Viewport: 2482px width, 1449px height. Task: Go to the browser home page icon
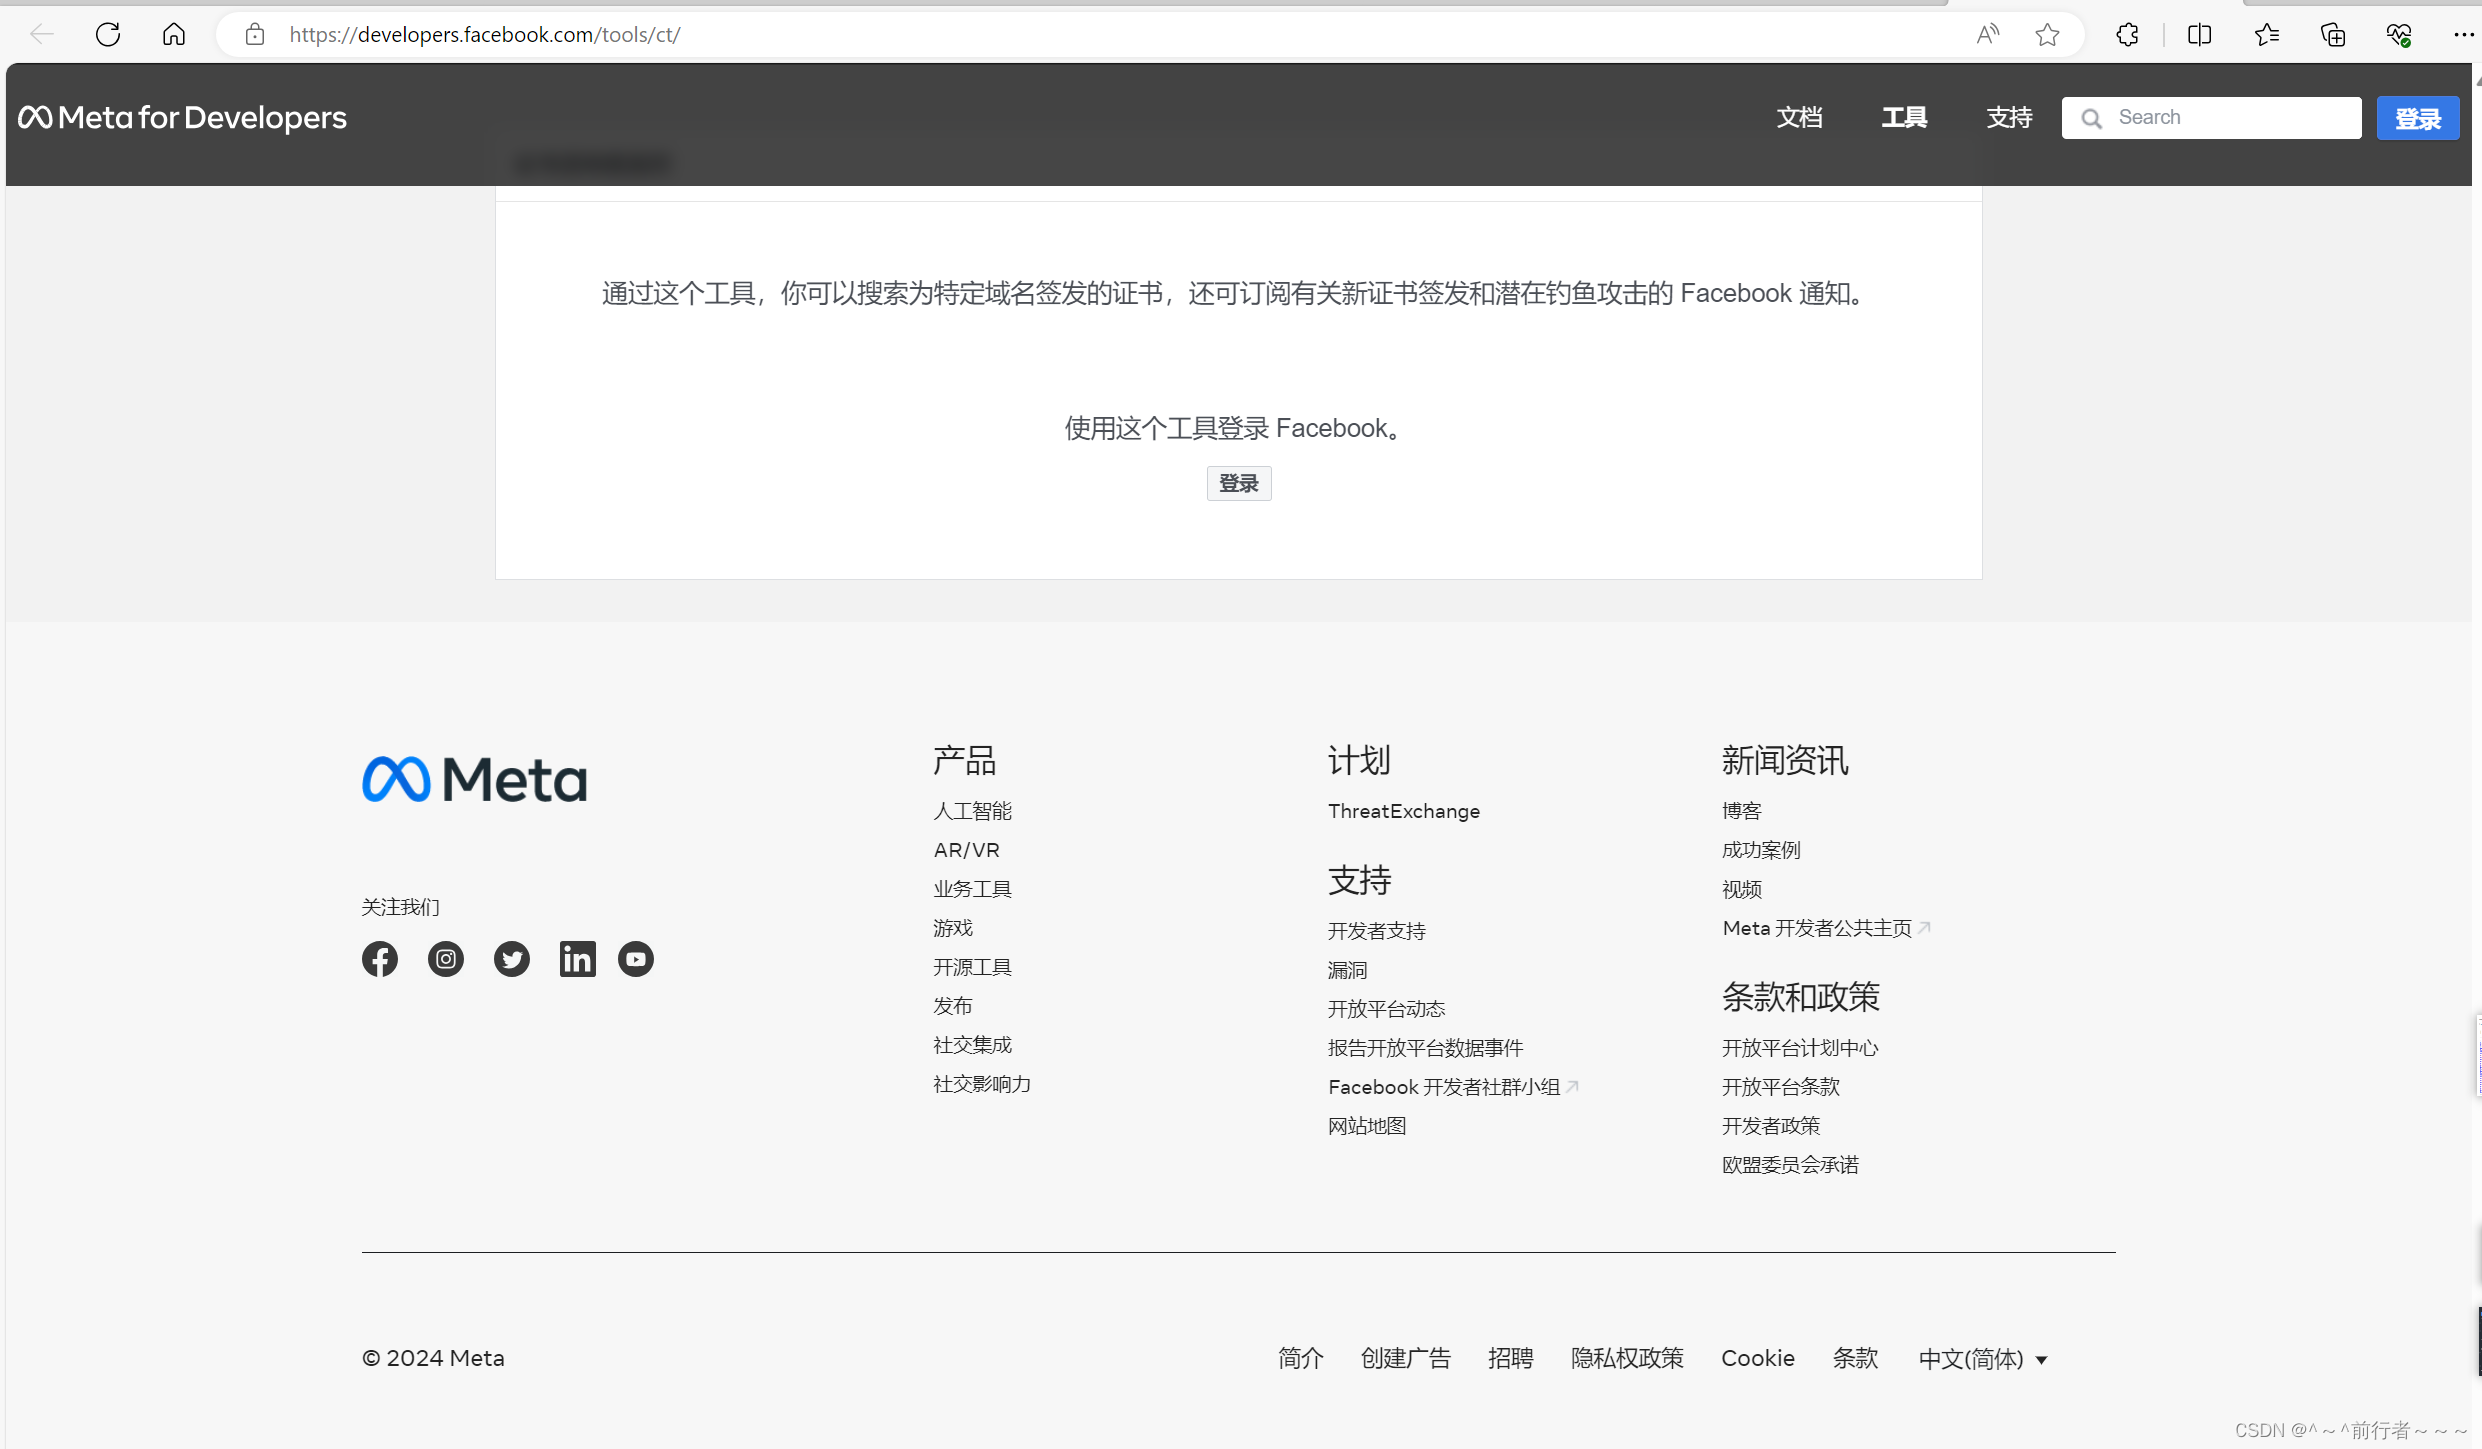click(174, 34)
